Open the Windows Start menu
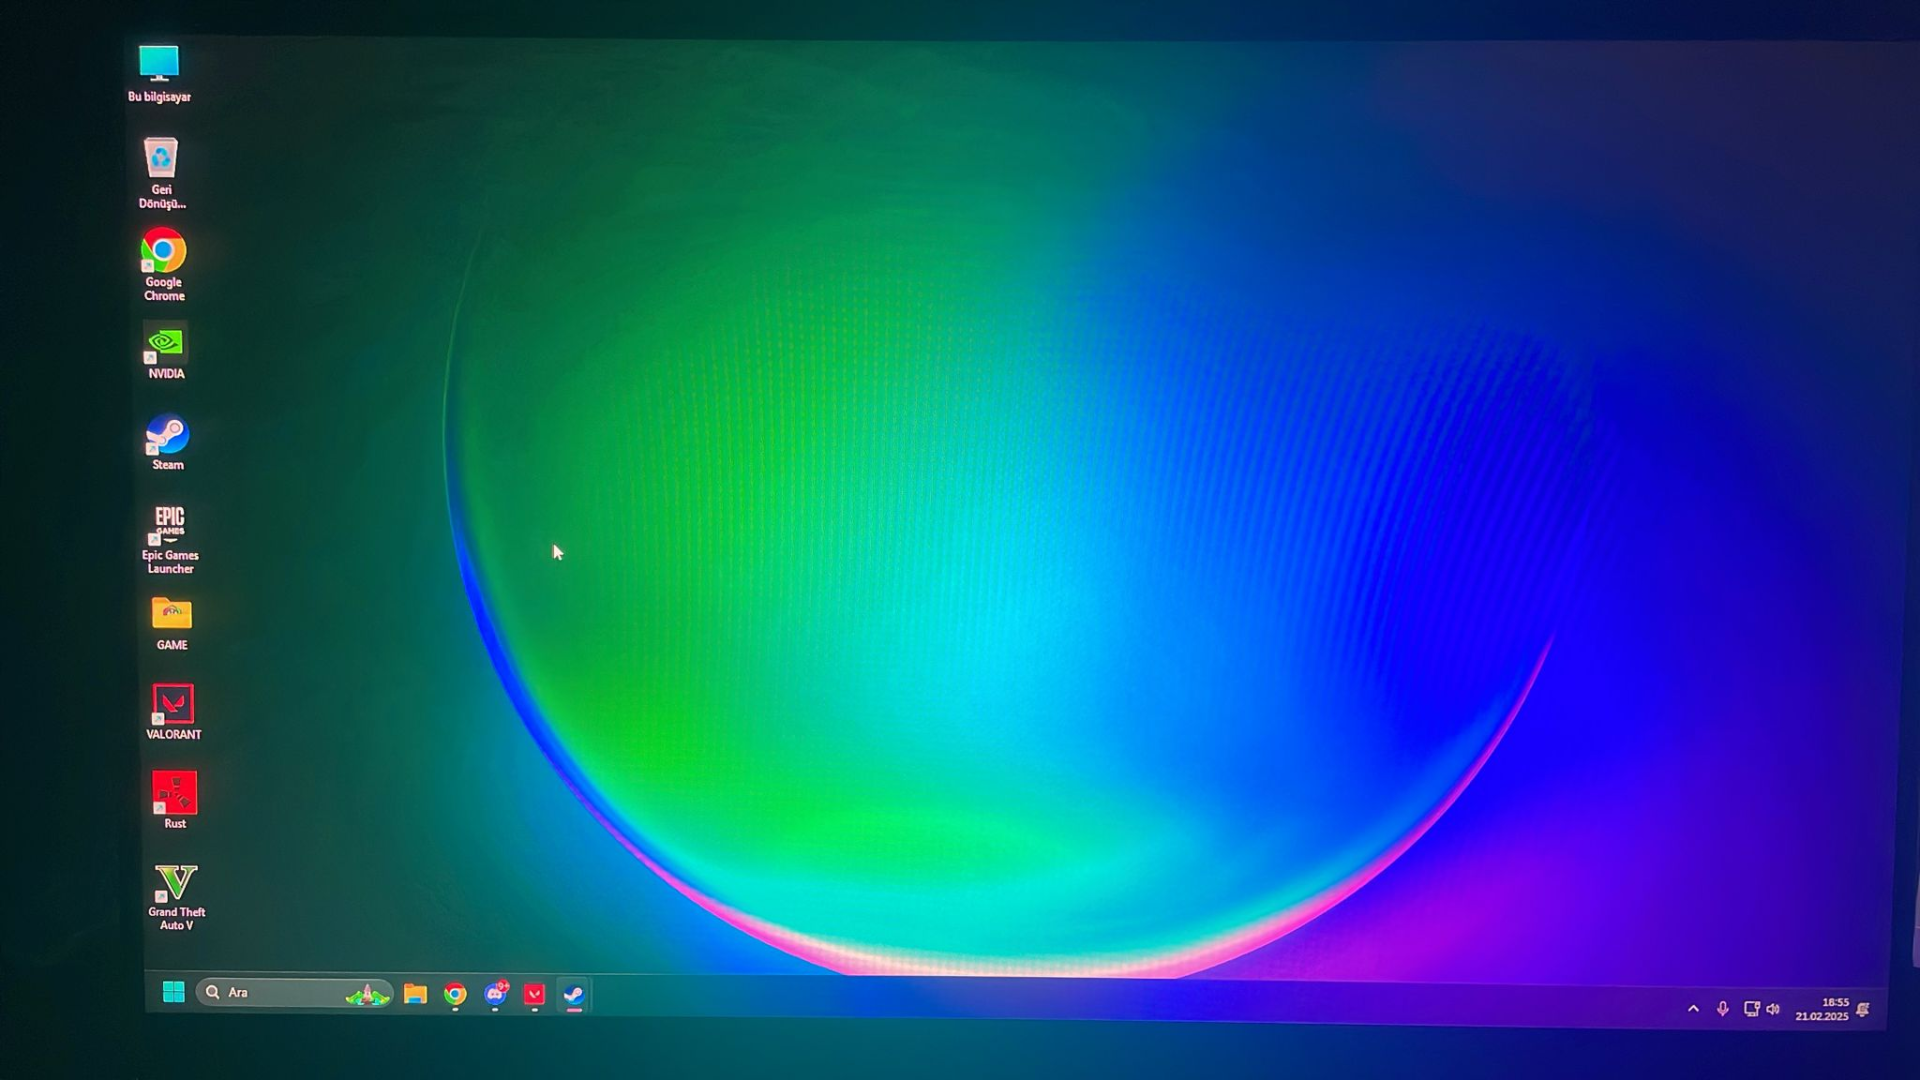The image size is (1920, 1080). click(x=173, y=991)
